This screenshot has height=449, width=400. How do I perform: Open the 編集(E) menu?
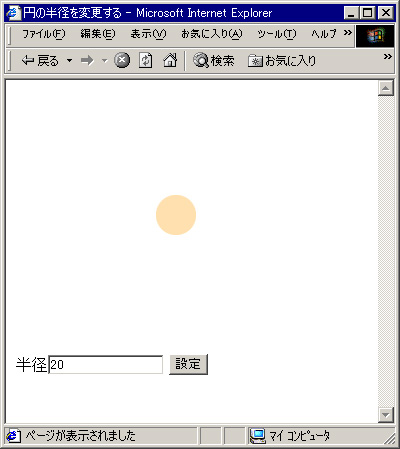[x=98, y=34]
